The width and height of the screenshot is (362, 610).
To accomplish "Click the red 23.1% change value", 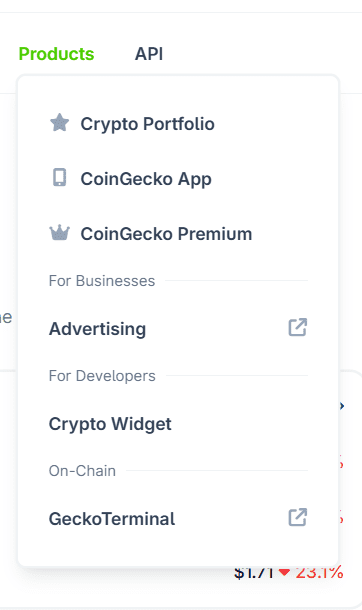I will pyautogui.click(x=319, y=573).
